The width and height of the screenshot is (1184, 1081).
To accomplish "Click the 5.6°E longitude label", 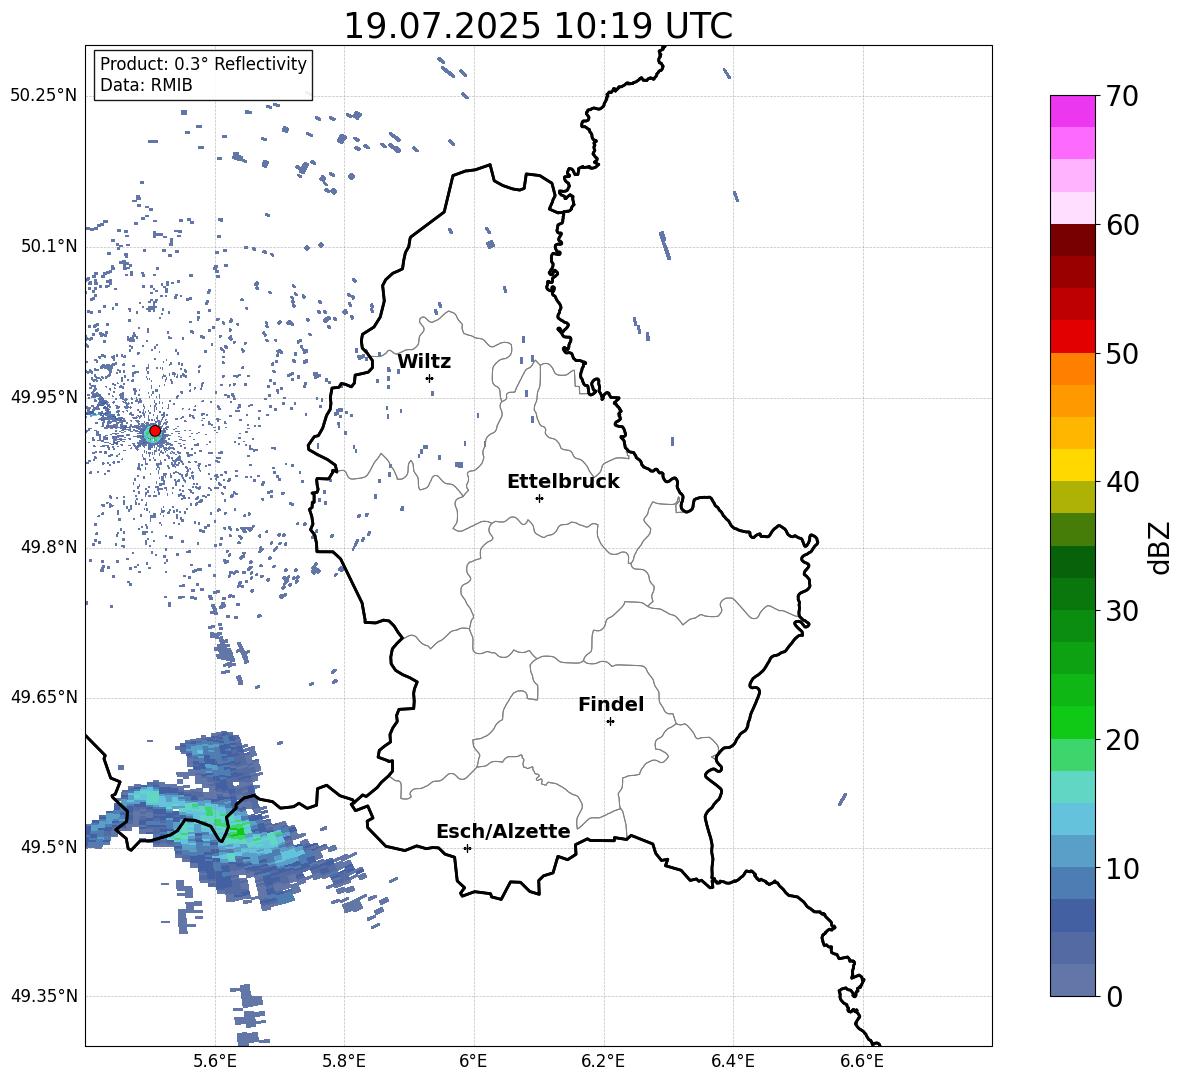I will (215, 1061).
